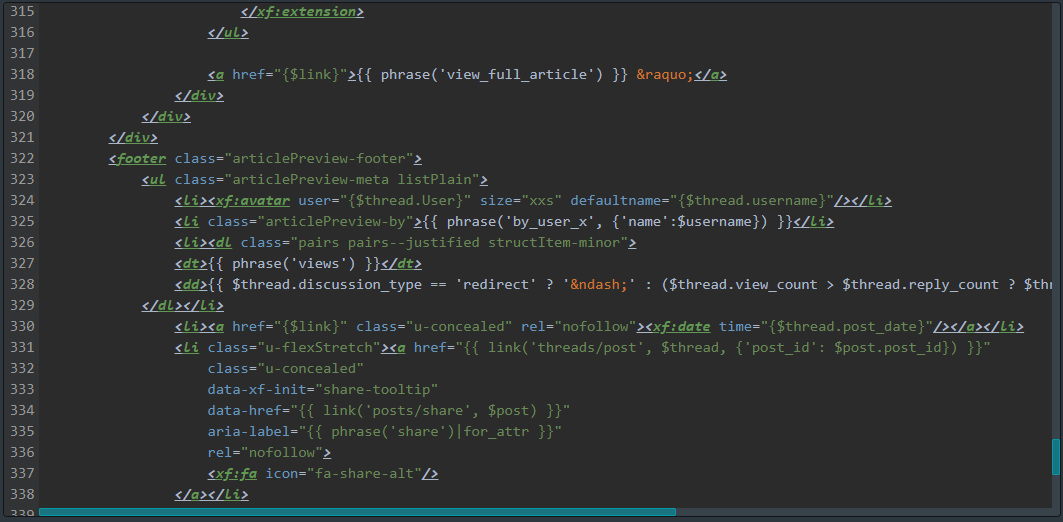Click $thread.view_count on line 328
Image resolution: width=1063 pixels, height=522 pixels.
[743, 285]
